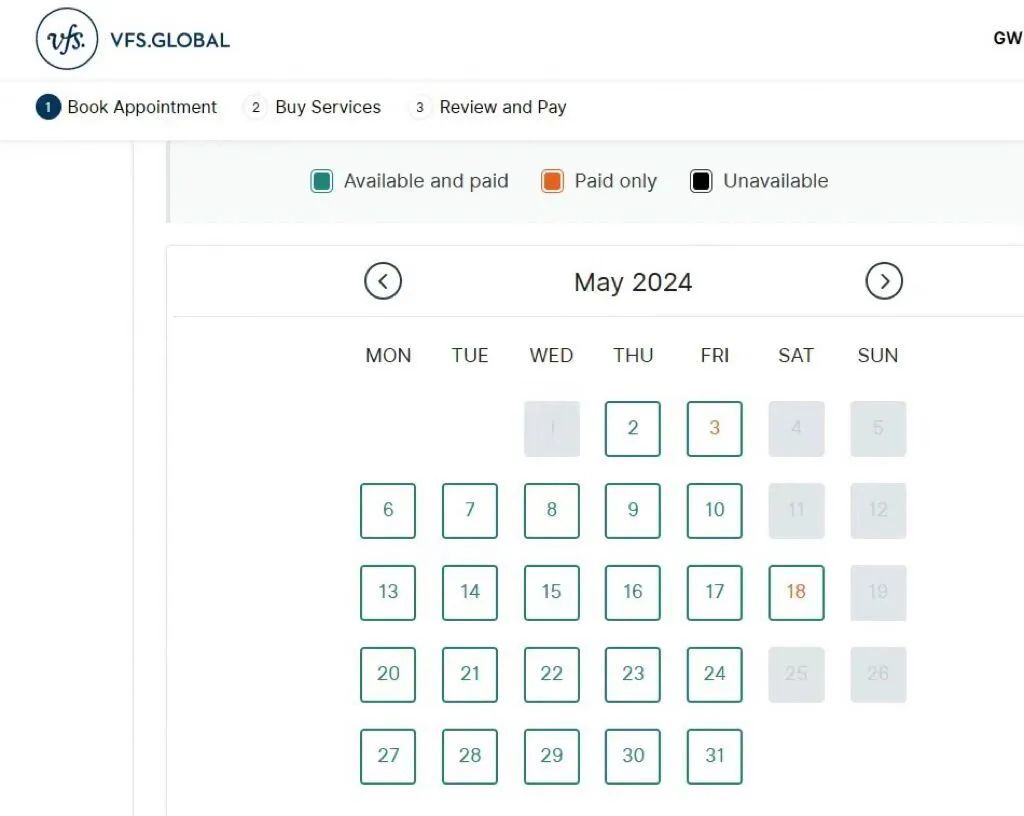Choose May 15 appointment date
Viewport: 1024px width, 816px height.
[x=551, y=592]
